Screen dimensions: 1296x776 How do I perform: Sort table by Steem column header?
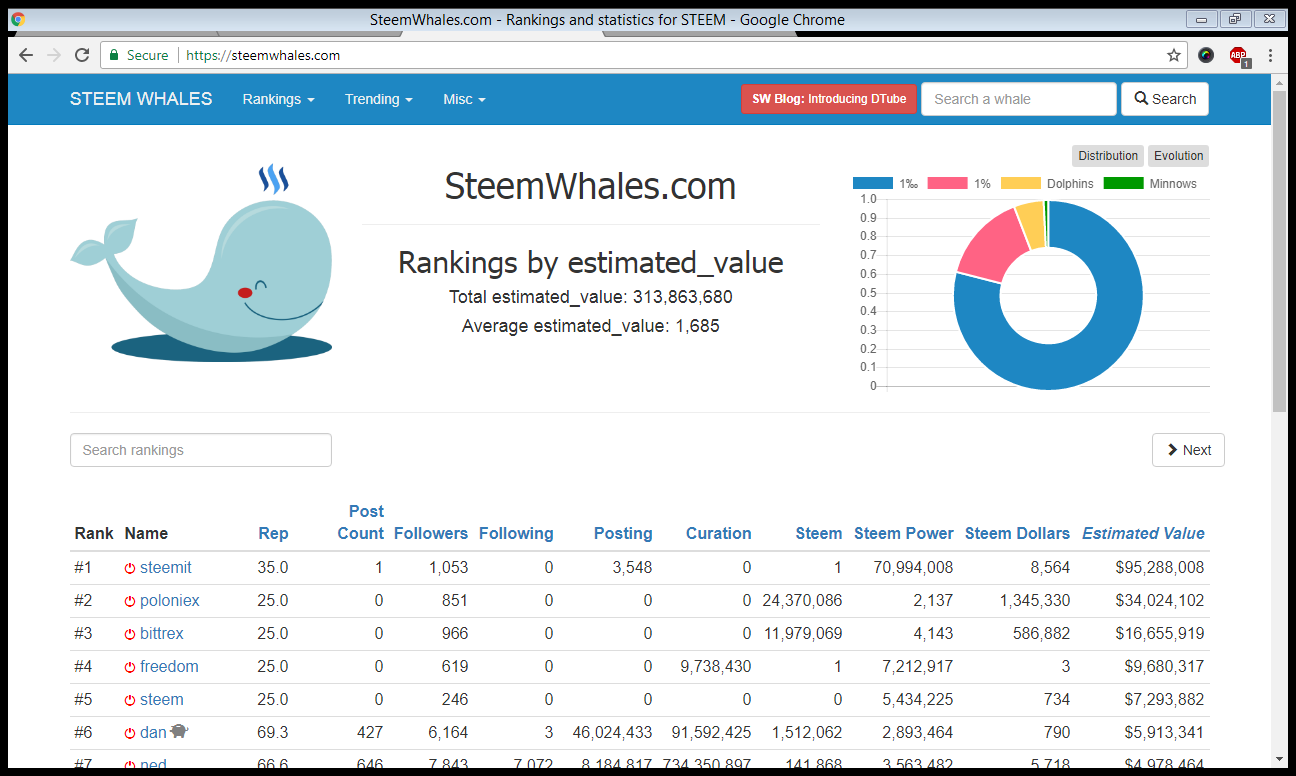(x=819, y=533)
